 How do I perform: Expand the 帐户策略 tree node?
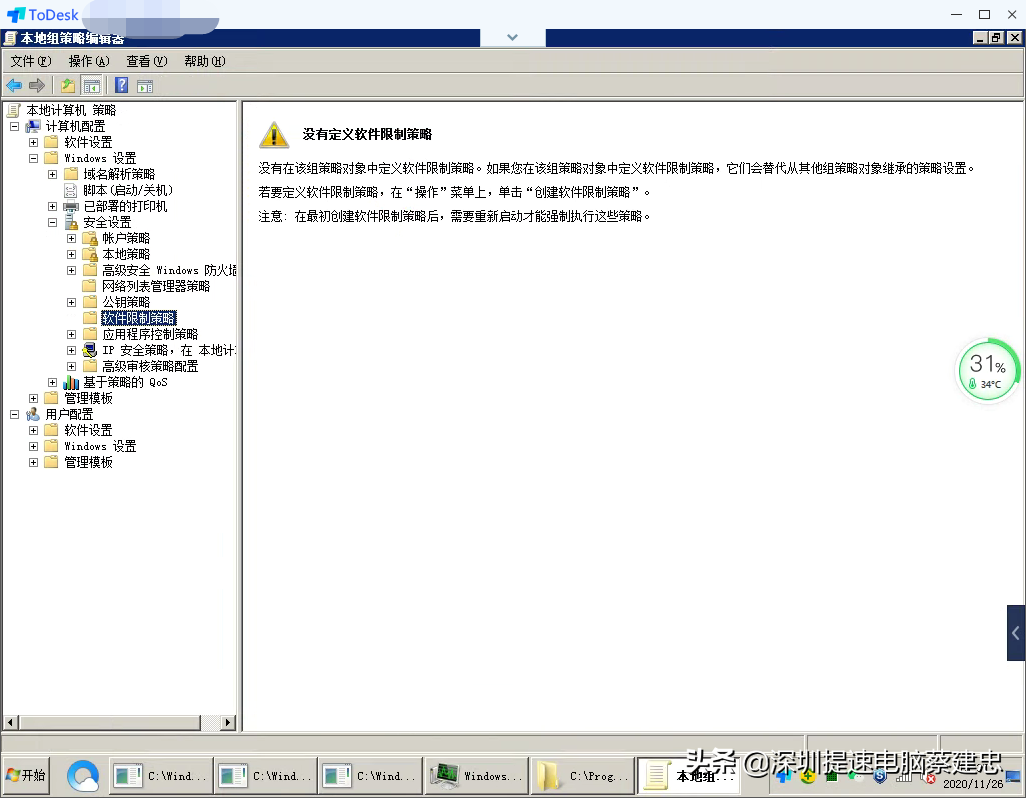tap(70, 237)
